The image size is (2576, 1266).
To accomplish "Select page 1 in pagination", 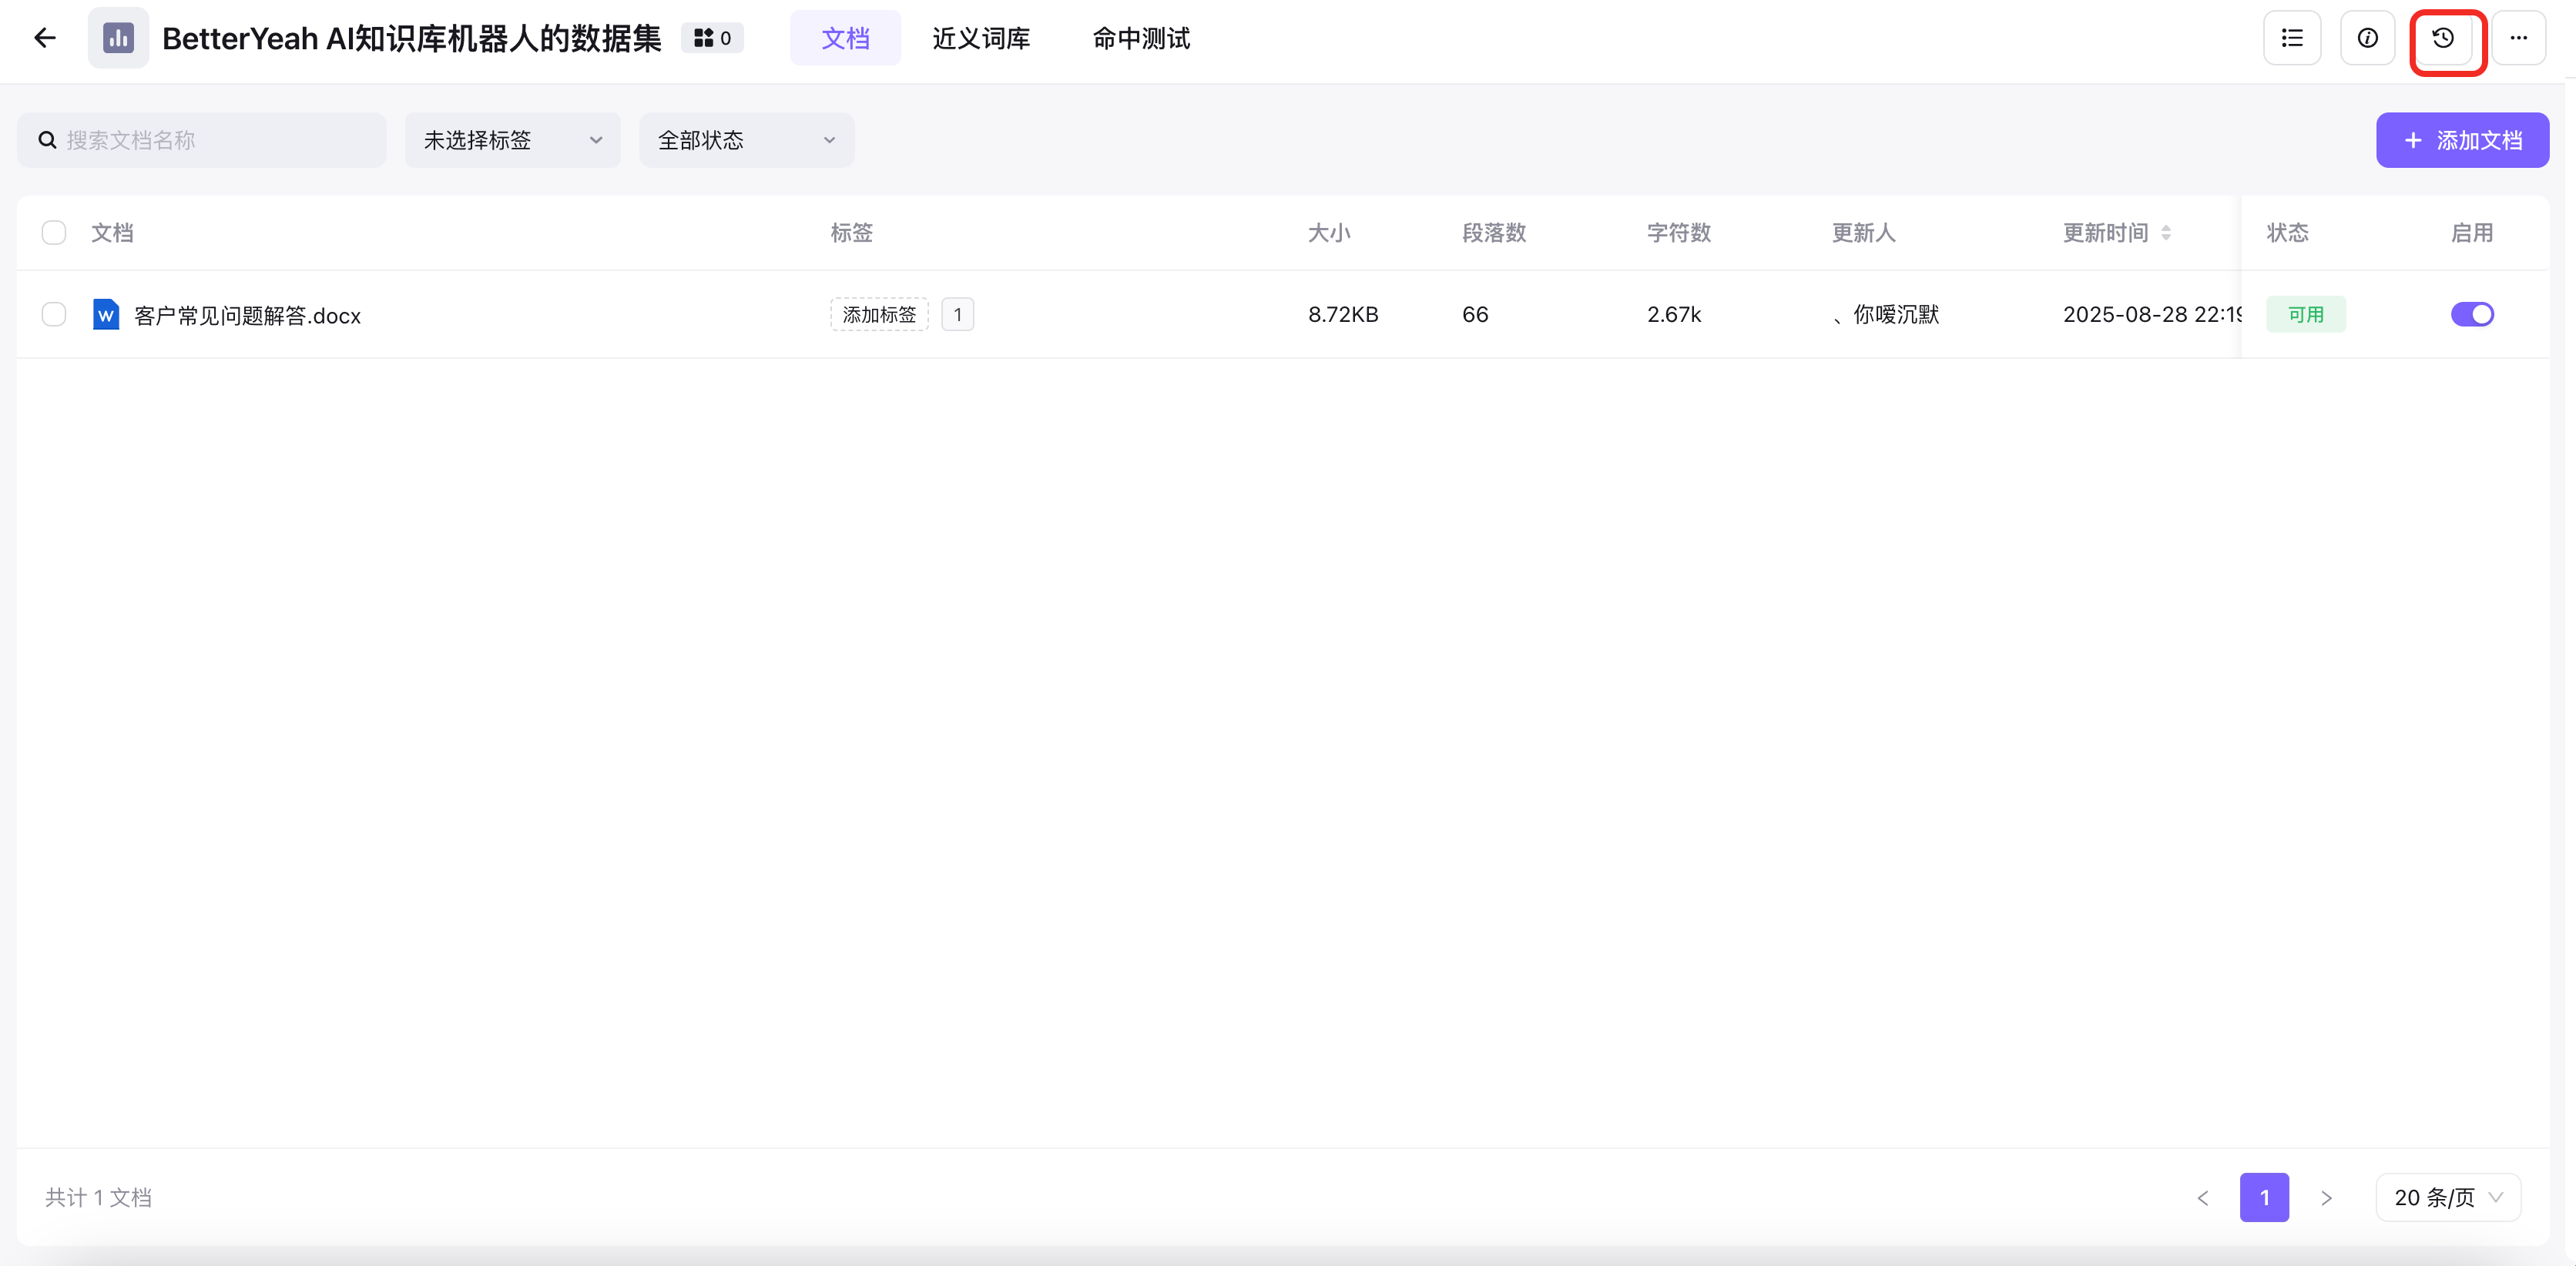I will tap(2264, 1197).
